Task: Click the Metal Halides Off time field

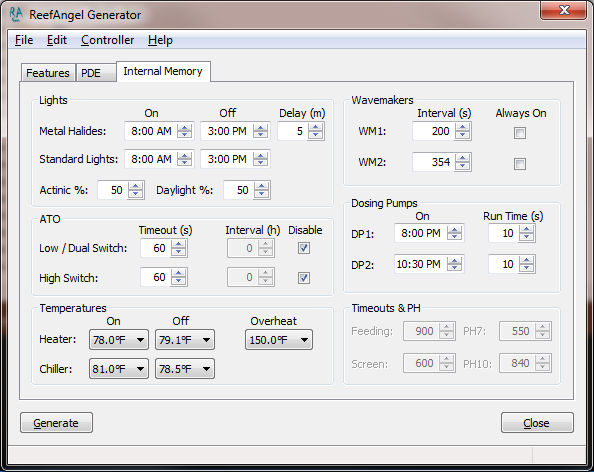Action: coord(227,131)
